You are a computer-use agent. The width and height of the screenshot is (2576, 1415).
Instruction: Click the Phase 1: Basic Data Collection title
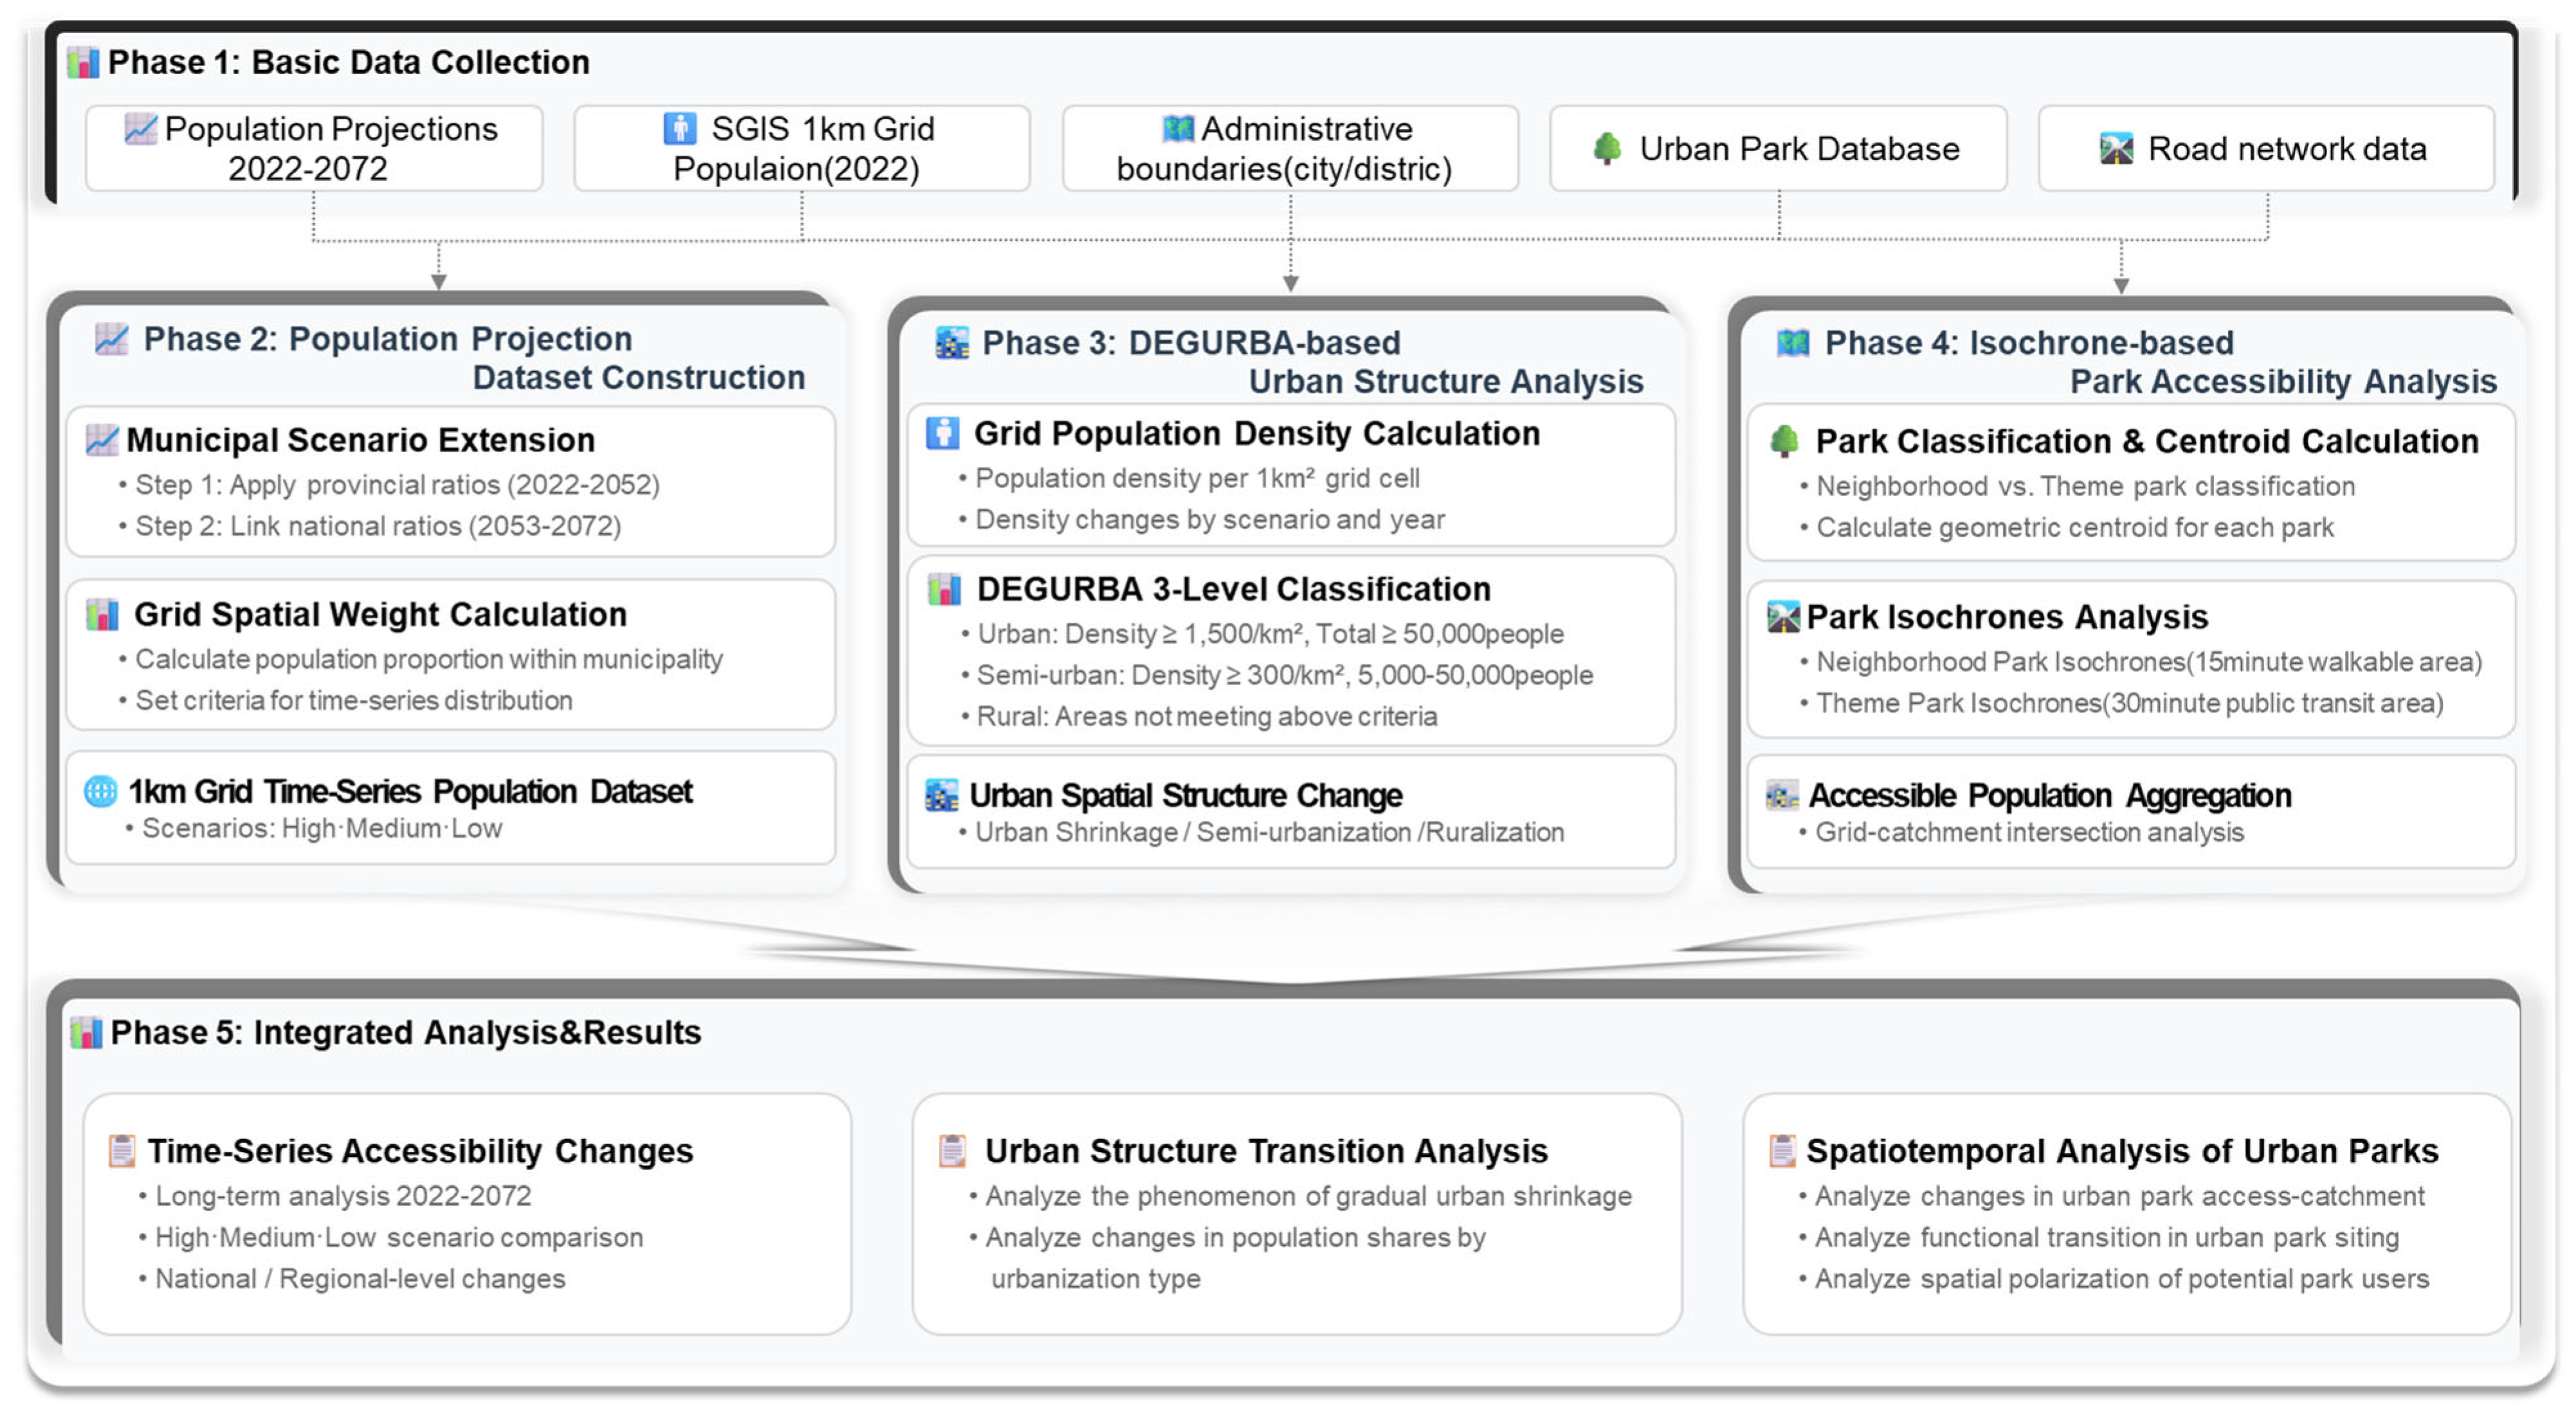tap(348, 62)
